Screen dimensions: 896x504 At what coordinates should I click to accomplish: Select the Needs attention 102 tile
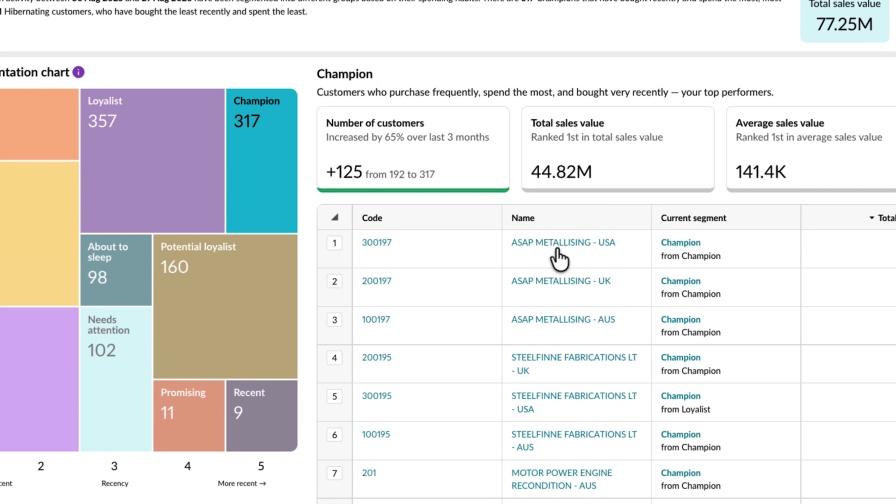pyautogui.click(x=116, y=379)
